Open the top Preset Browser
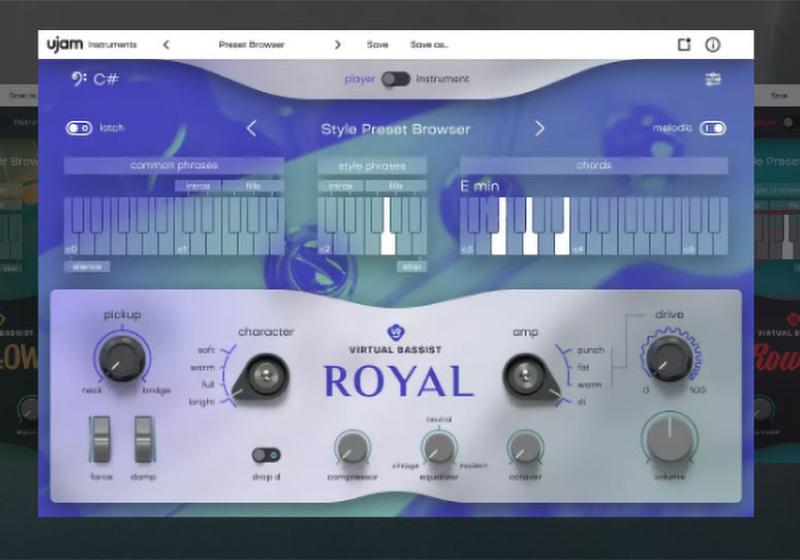 [252, 45]
